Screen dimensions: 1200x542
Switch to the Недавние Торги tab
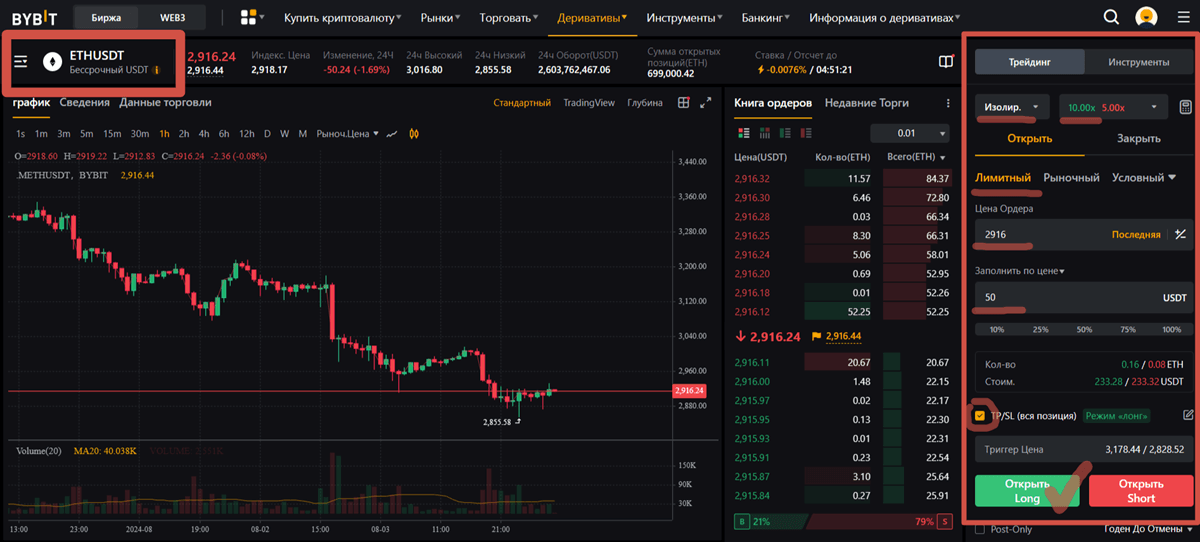click(x=867, y=102)
